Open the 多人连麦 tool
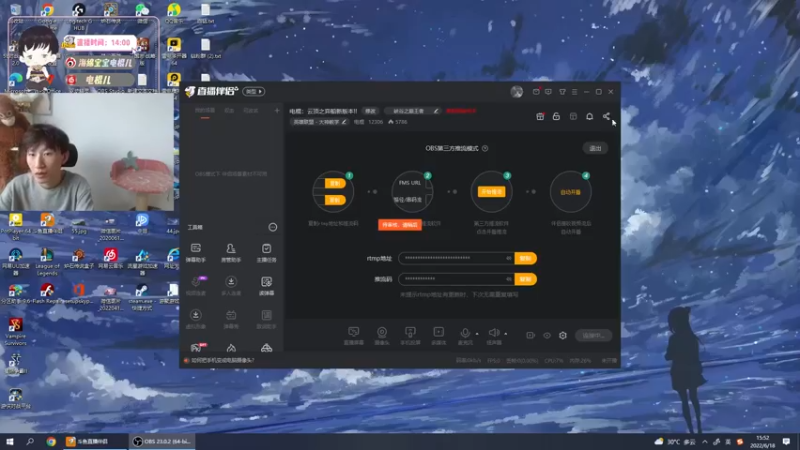Screen dimensions: 800x450 coord(231,286)
